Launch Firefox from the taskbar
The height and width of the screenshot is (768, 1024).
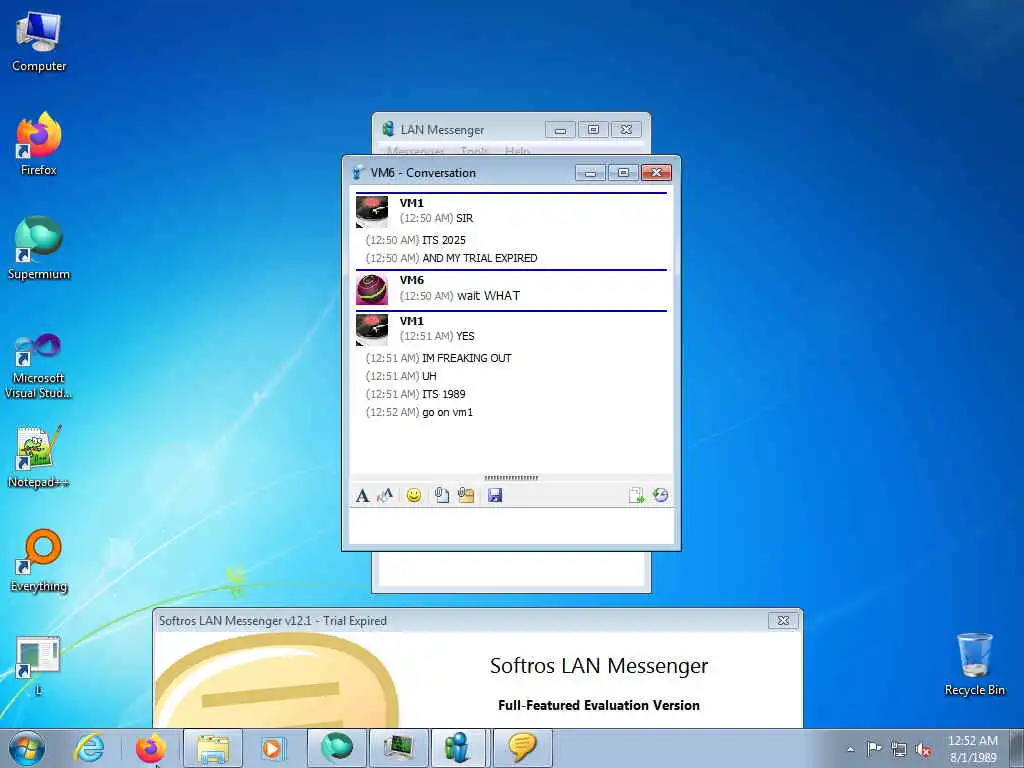click(x=150, y=748)
